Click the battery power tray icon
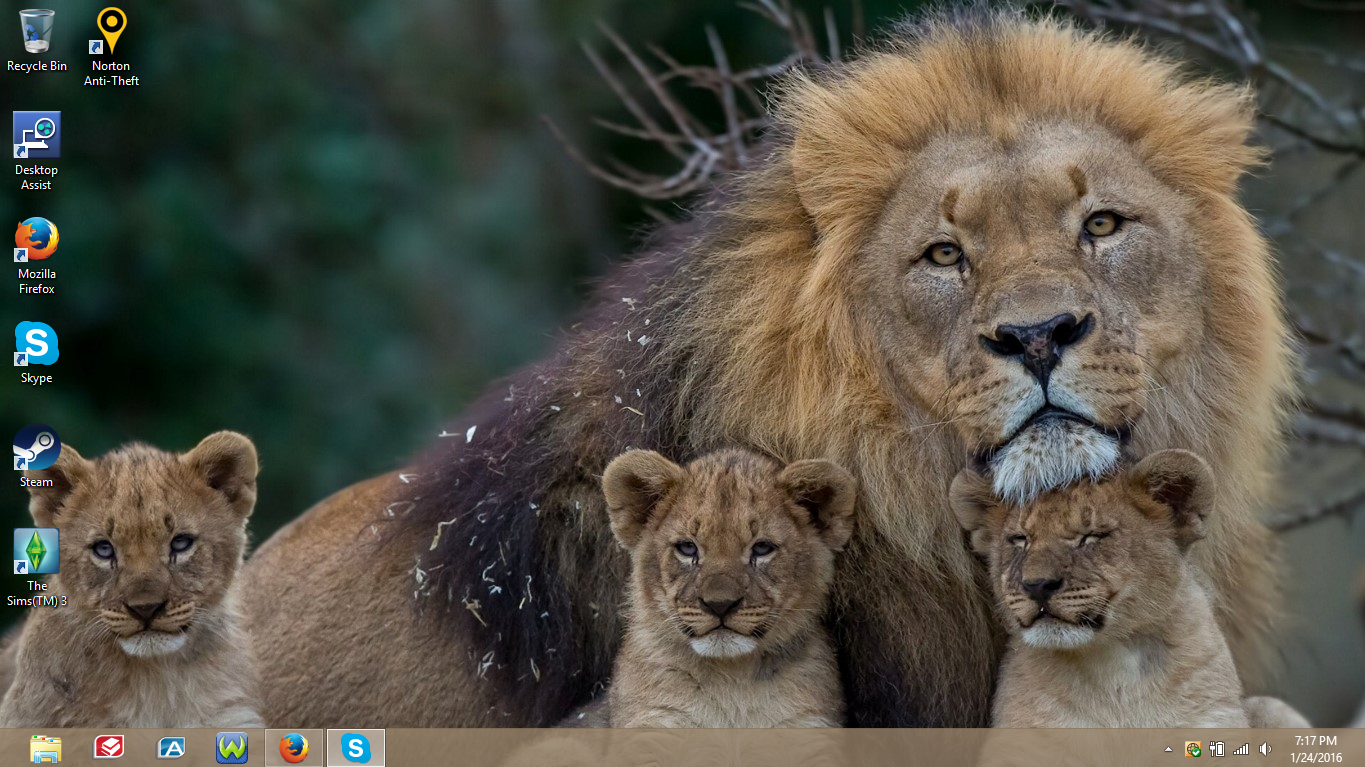1365x767 pixels. [x=1217, y=749]
